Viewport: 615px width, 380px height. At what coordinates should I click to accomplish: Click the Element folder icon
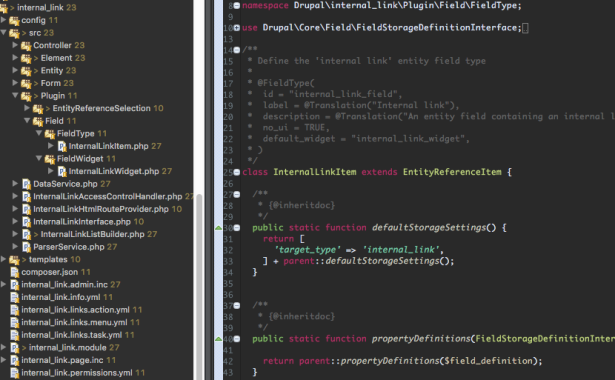point(26,58)
